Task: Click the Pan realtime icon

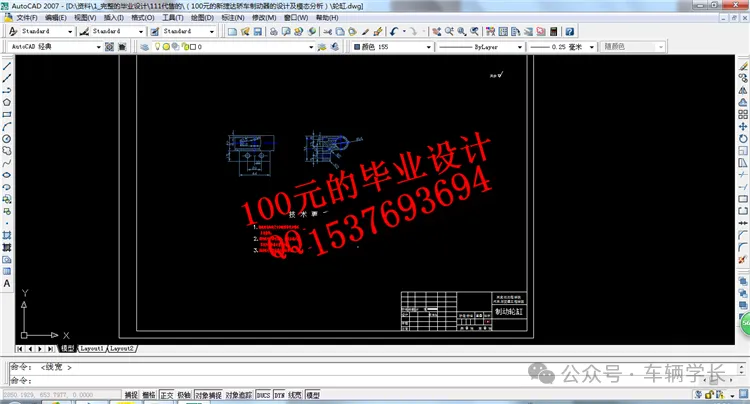Action: pos(437,32)
